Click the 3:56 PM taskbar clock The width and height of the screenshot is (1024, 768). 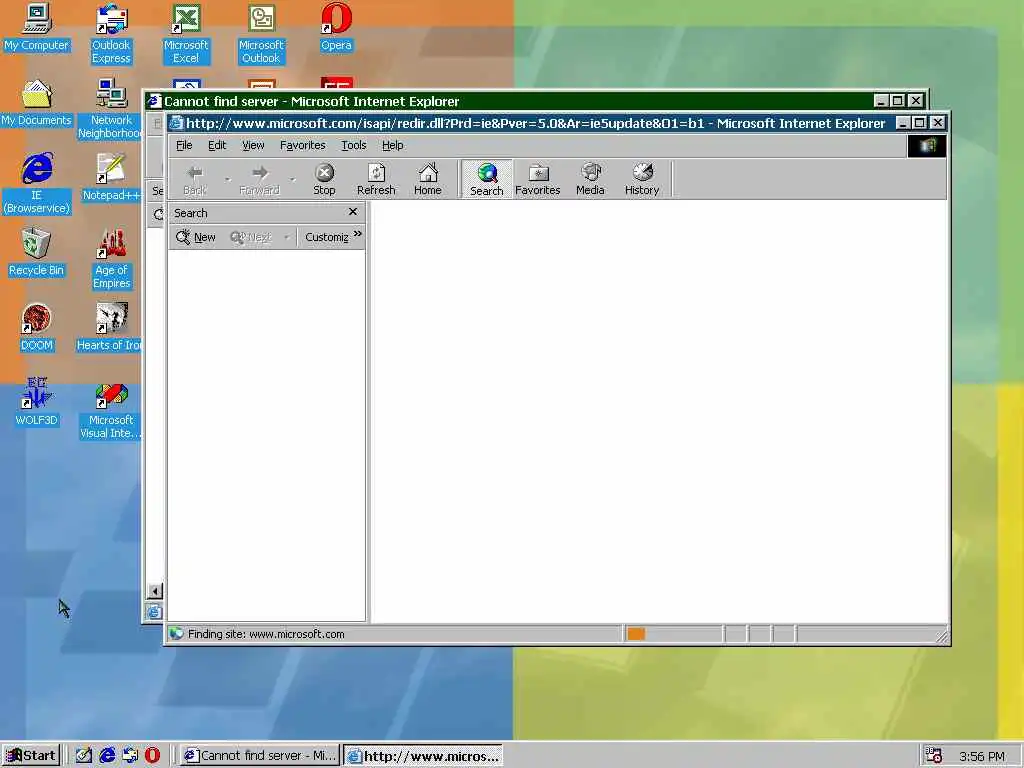pos(982,756)
